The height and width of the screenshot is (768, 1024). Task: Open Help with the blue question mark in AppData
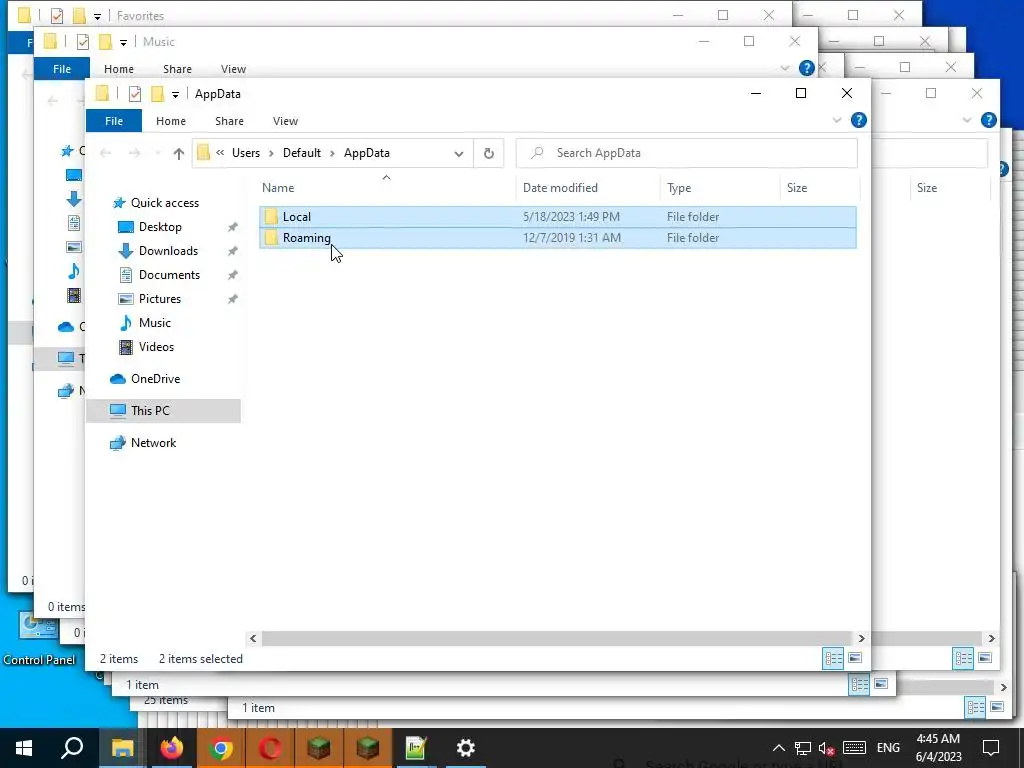tap(859, 120)
